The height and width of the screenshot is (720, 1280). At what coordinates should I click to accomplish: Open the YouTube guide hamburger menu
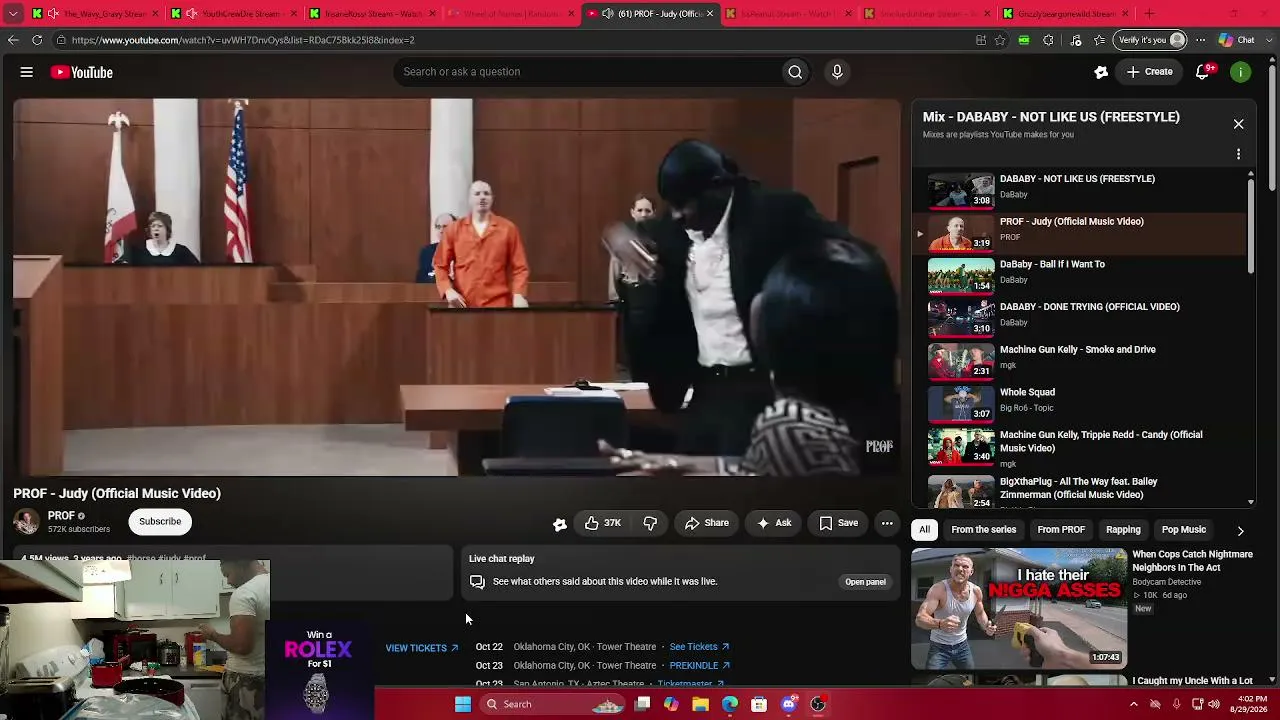[x=27, y=72]
